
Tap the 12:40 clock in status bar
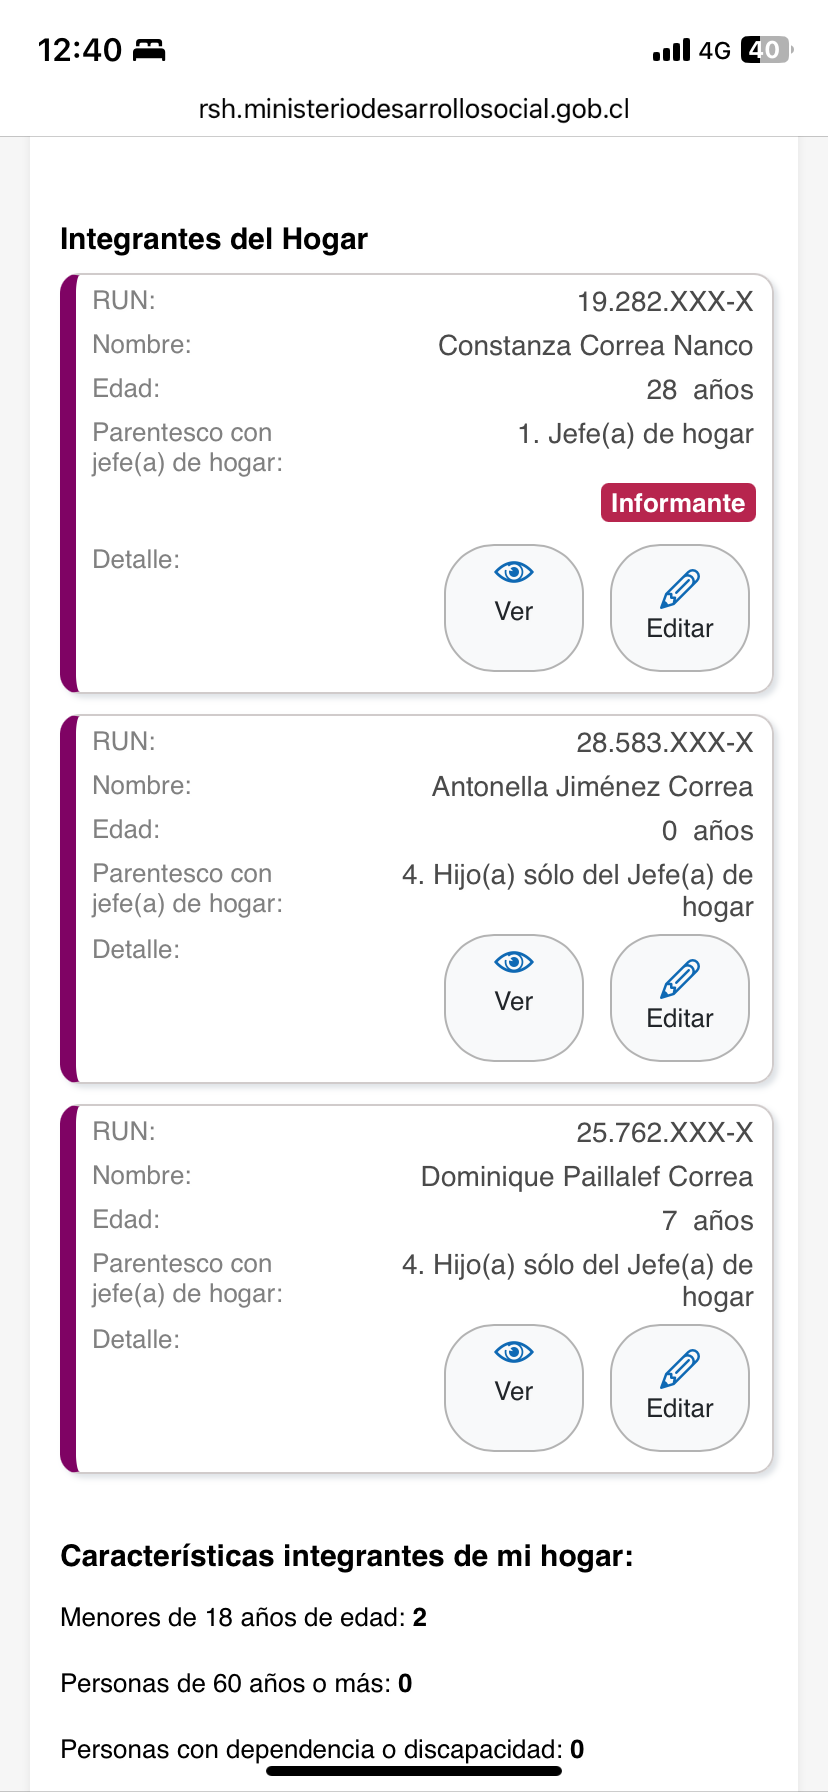click(79, 50)
